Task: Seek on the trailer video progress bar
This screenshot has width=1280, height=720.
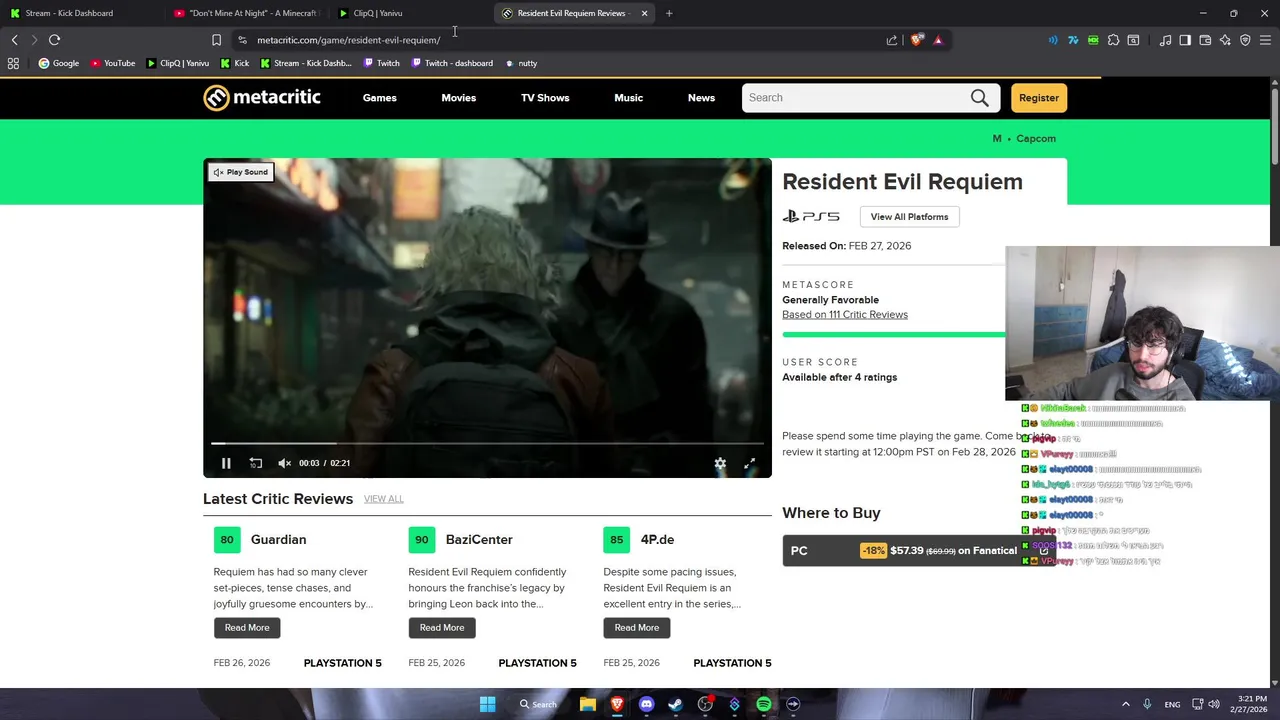Action: tap(487, 443)
